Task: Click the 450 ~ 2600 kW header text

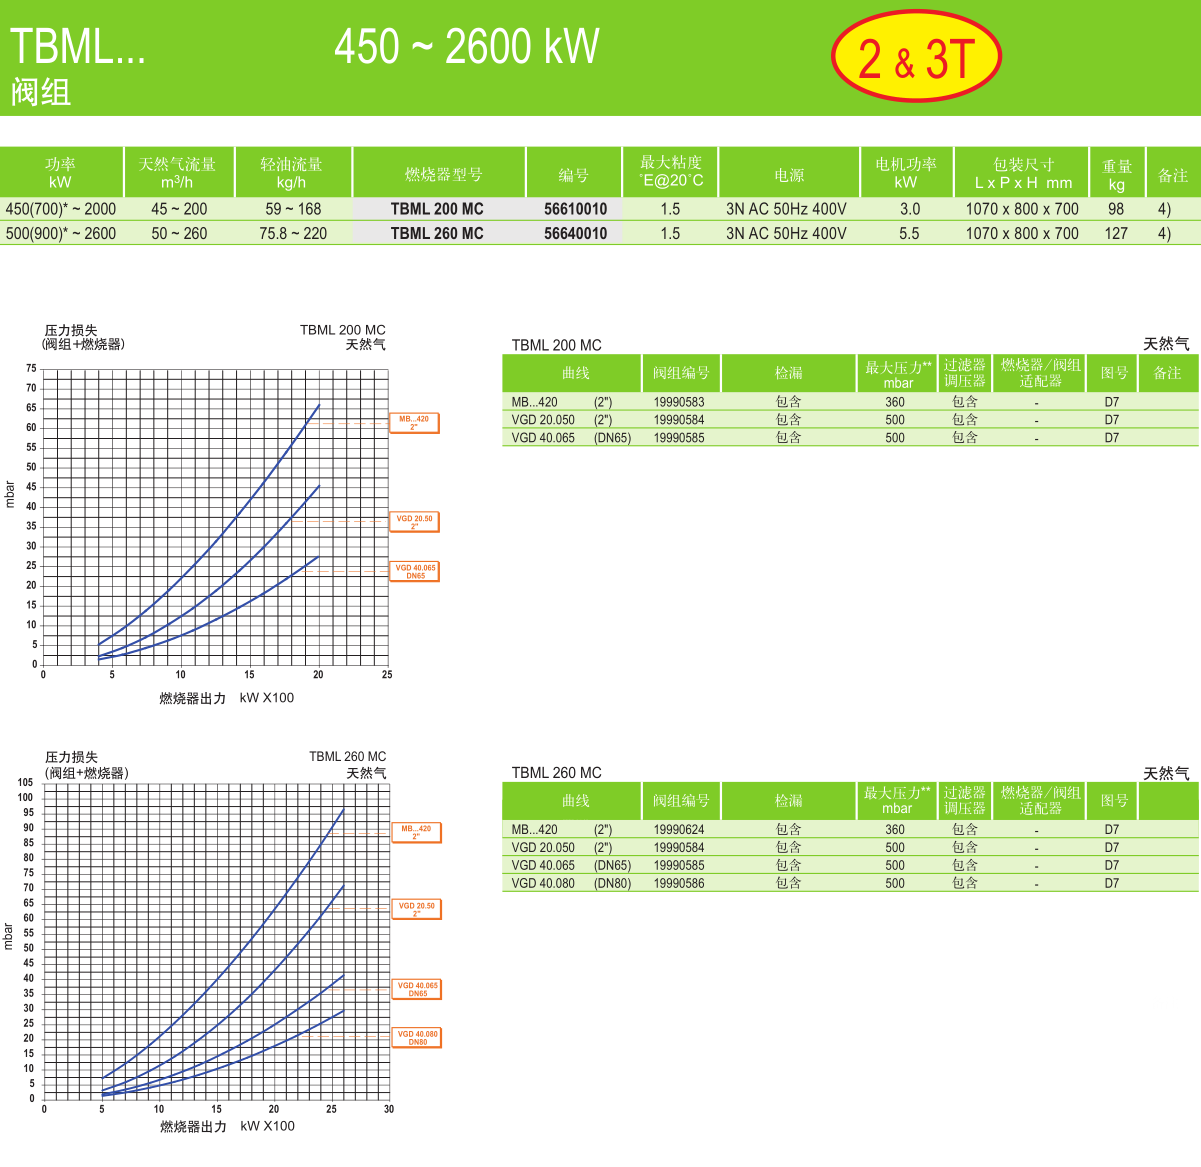Action: pos(466,47)
